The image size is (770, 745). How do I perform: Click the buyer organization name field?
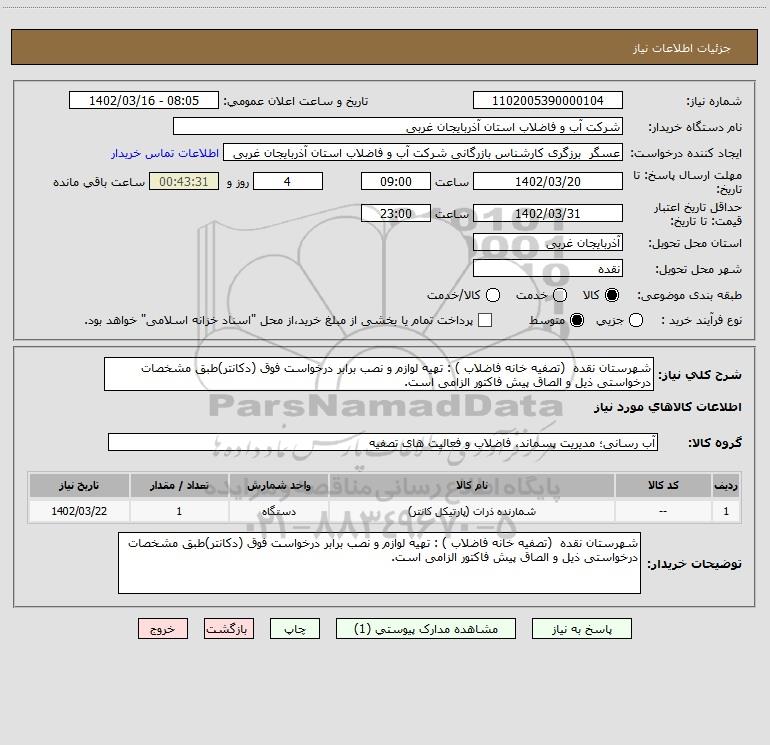click(398, 127)
